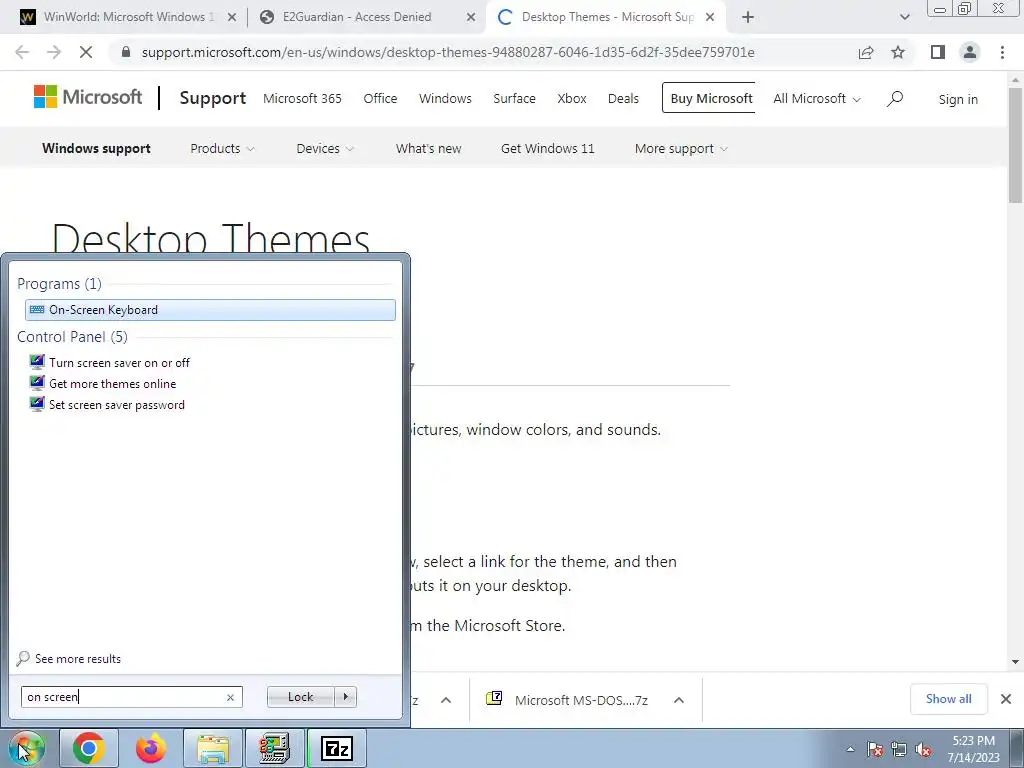This screenshot has width=1024, height=768.
Task: View site security lock info
Action: click(x=126, y=52)
